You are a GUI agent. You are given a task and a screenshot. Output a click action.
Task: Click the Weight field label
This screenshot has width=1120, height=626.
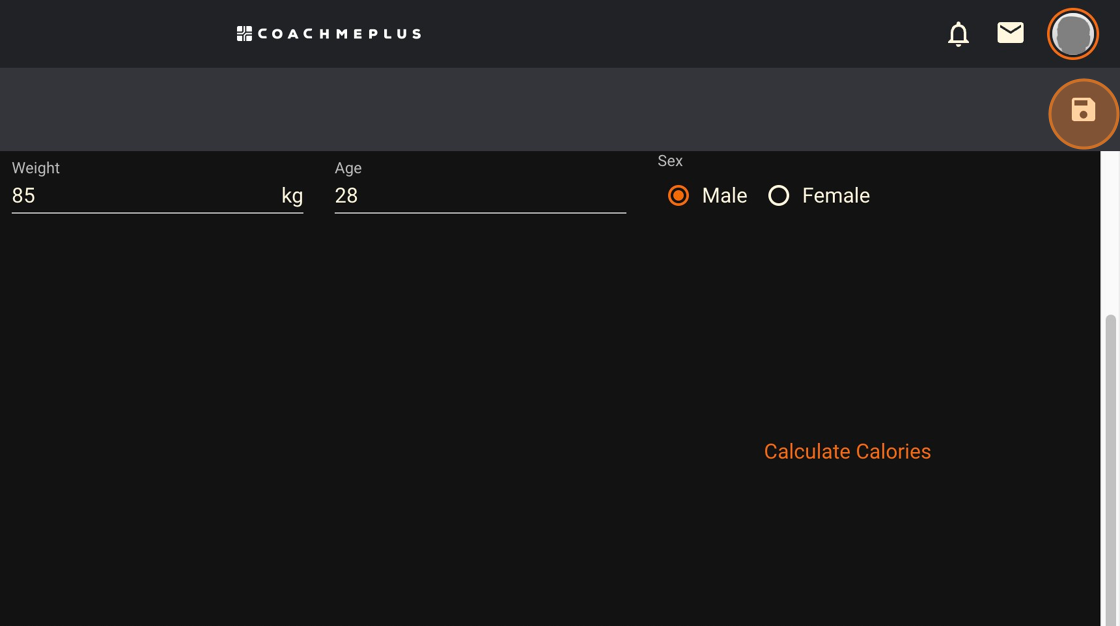coord(35,168)
